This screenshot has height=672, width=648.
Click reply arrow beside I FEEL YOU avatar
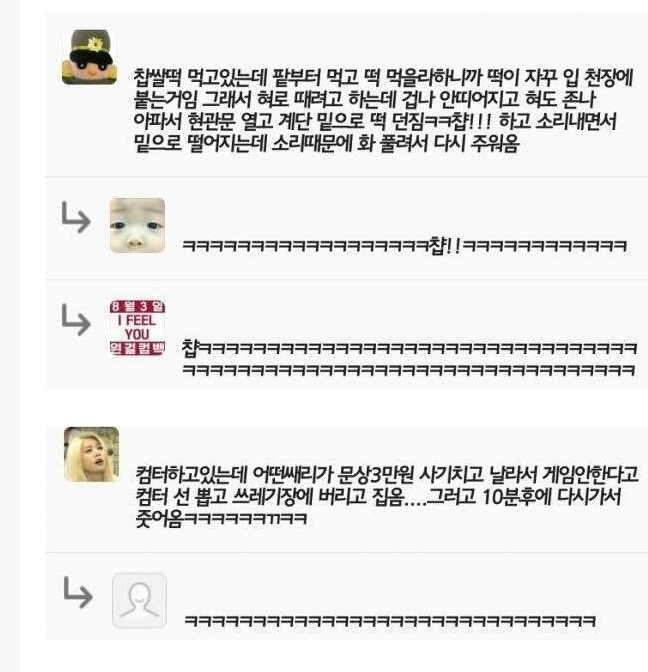[76, 320]
